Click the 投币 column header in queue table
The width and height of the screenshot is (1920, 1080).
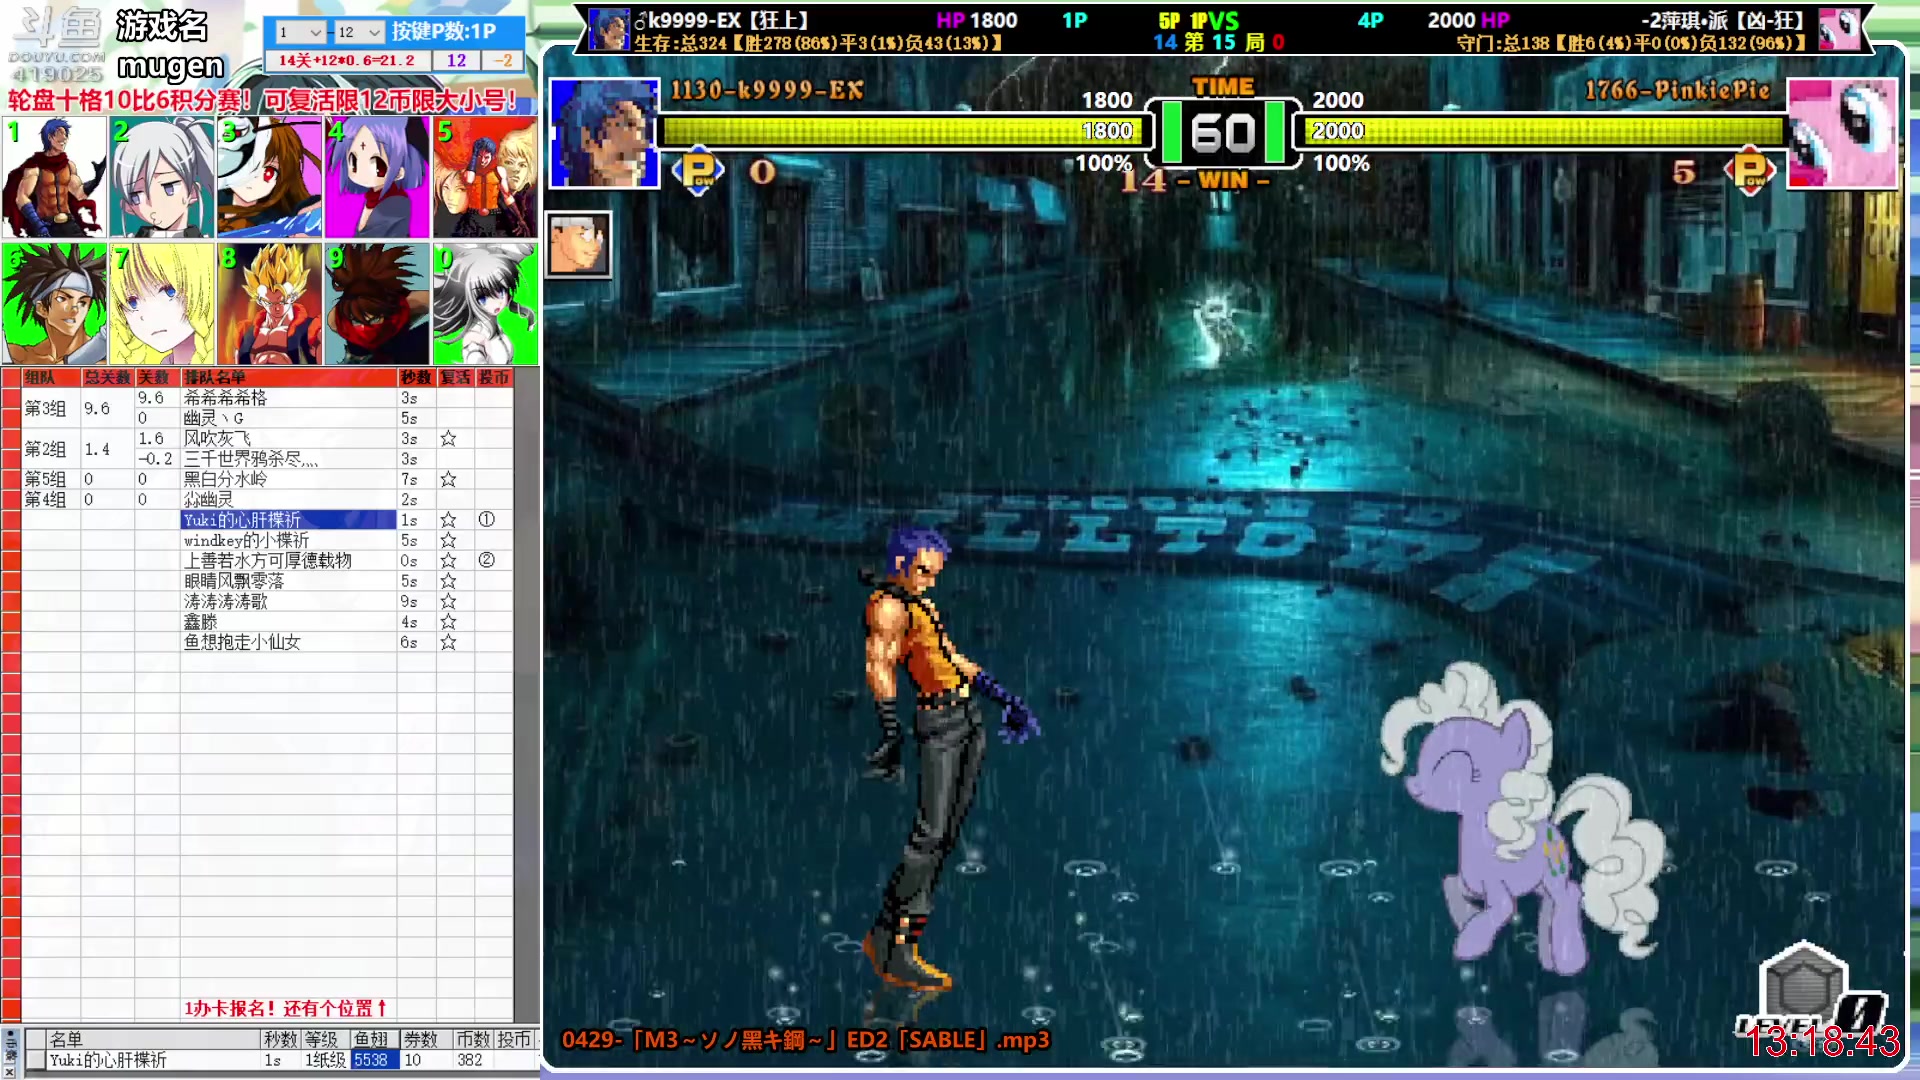coord(494,377)
